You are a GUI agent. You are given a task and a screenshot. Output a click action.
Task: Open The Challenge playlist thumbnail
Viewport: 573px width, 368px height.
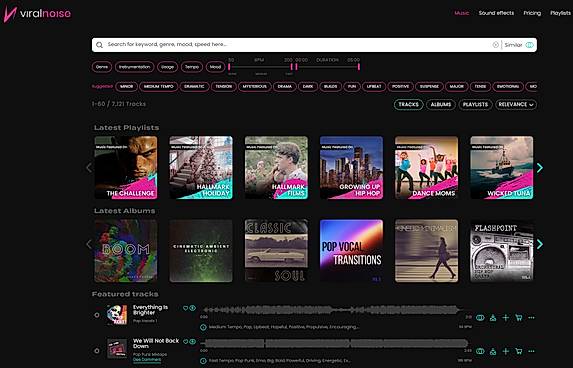(x=126, y=168)
